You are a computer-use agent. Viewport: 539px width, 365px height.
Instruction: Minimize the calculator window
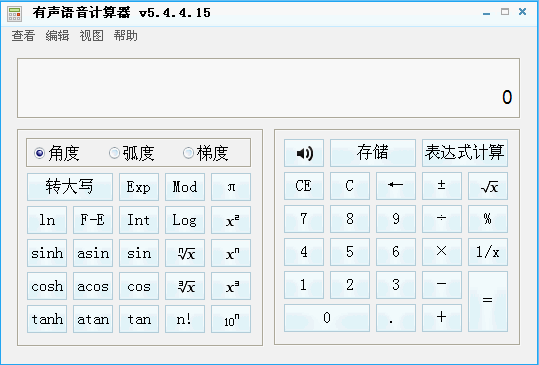click(x=486, y=12)
